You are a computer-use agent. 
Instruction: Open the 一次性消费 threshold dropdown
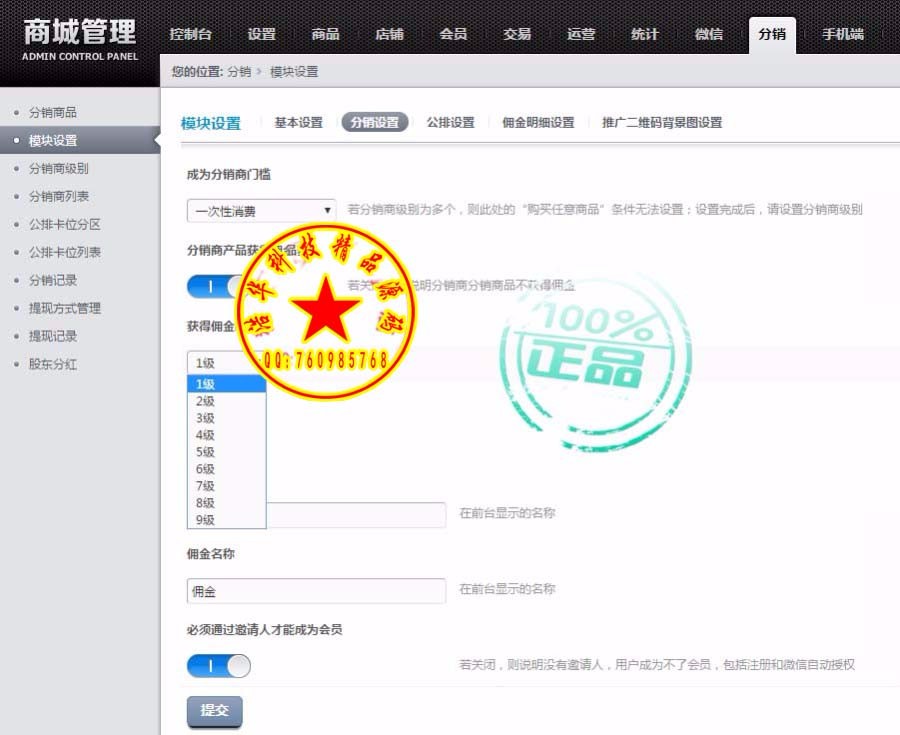261,211
